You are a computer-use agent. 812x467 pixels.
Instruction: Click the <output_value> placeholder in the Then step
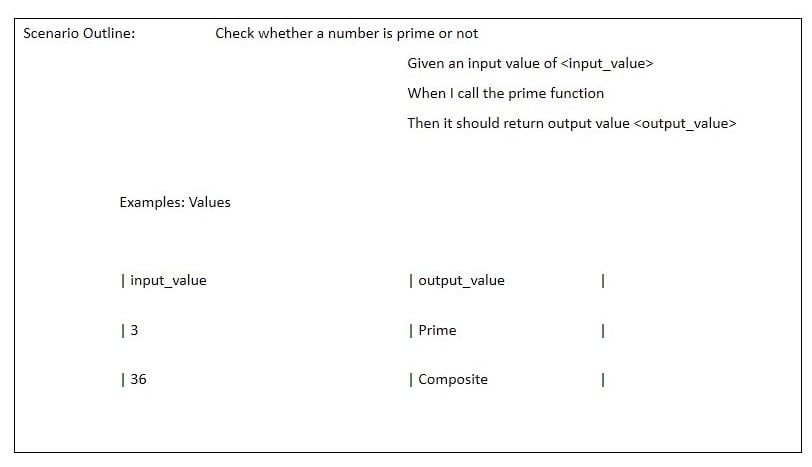point(685,124)
